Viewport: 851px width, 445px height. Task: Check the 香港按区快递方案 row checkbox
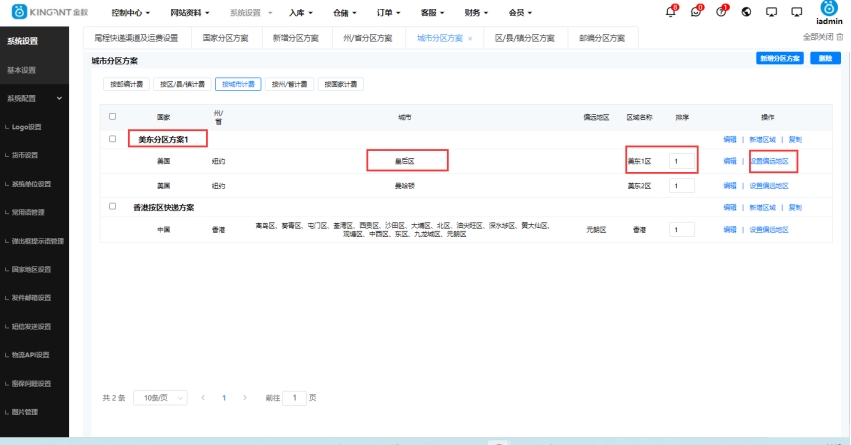click(x=112, y=207)
